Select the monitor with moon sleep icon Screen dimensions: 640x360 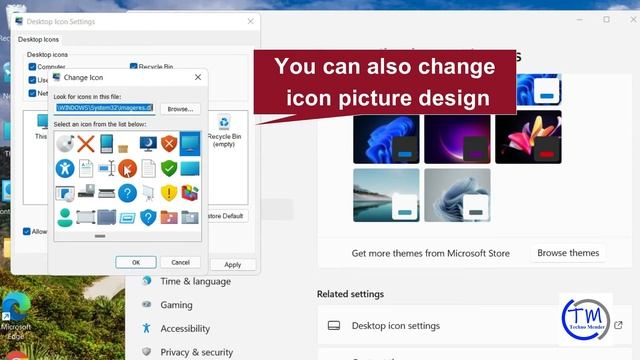[x=148, y=144]
